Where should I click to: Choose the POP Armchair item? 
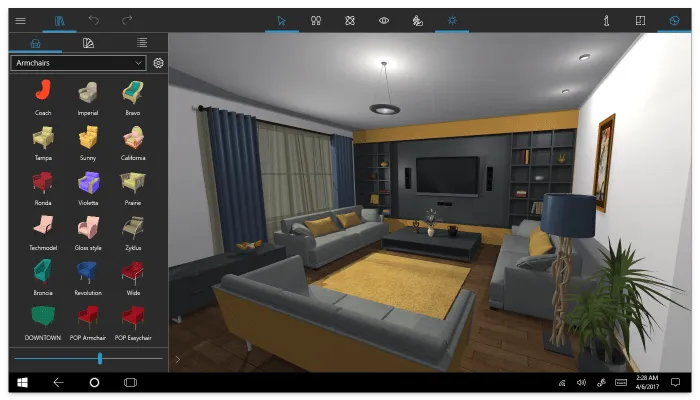point(88,323)
